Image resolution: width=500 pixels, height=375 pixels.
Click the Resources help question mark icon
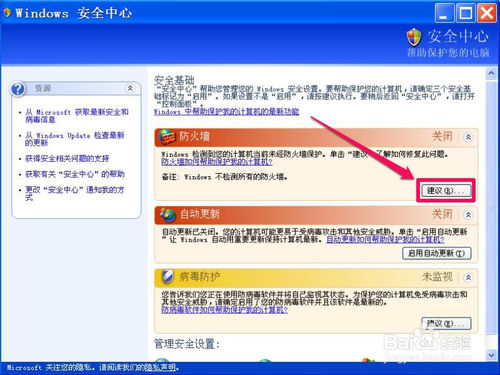point(18,89)
